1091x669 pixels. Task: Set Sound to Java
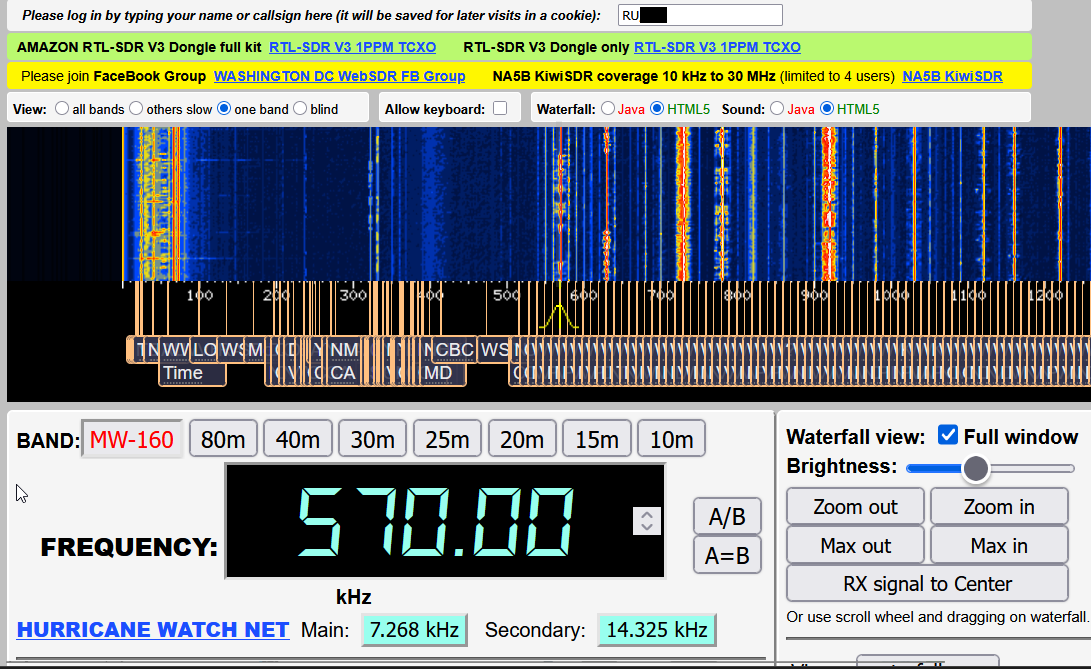[x=777, y=109]
